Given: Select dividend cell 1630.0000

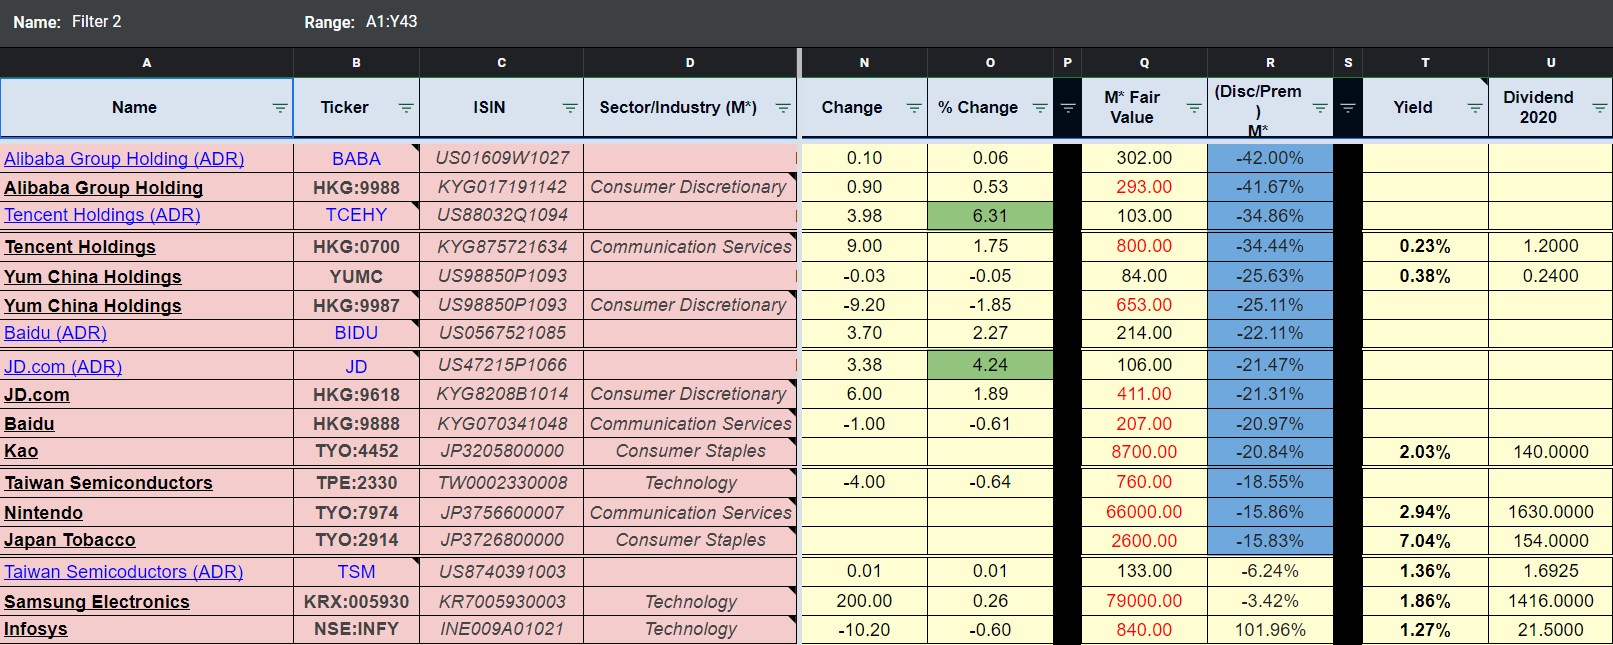Looking at the screenshot, I should tap(1551, 512).
